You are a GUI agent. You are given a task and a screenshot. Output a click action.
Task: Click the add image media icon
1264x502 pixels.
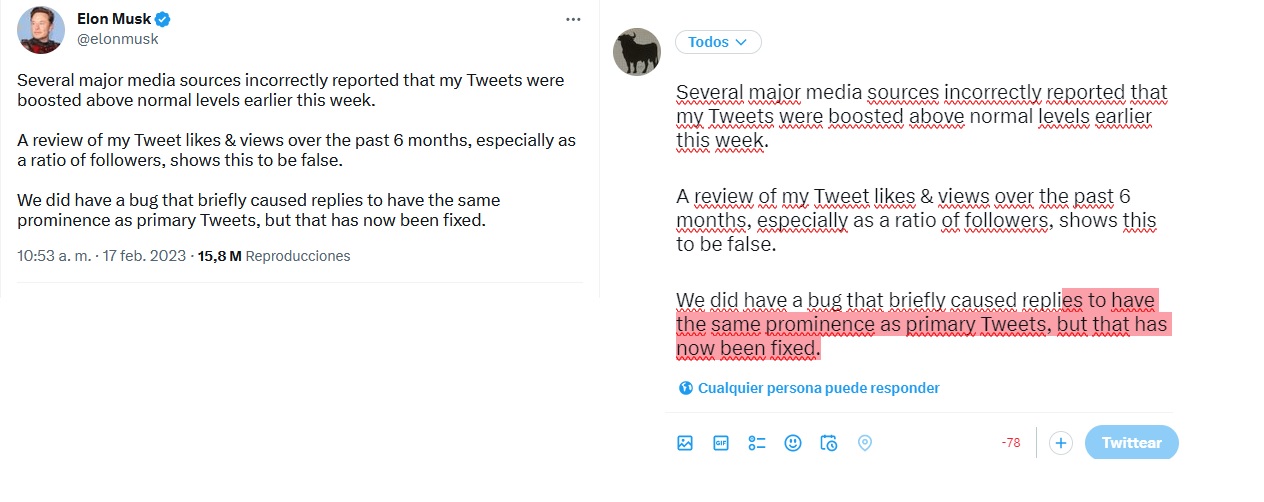pyautogui.click(x=685, y=443)
